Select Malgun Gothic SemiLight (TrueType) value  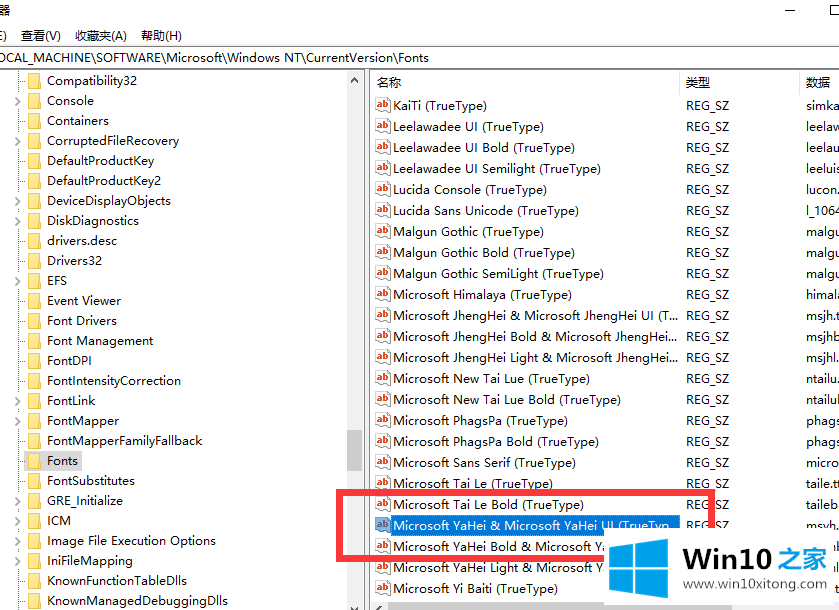498,273
